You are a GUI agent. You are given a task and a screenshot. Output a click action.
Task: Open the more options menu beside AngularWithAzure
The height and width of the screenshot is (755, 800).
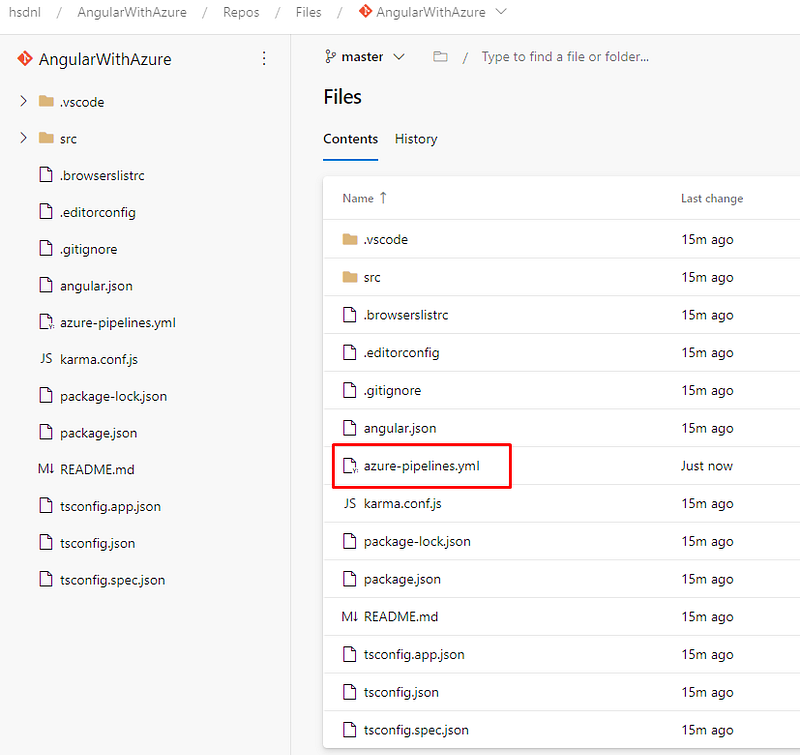coord(264,59)
